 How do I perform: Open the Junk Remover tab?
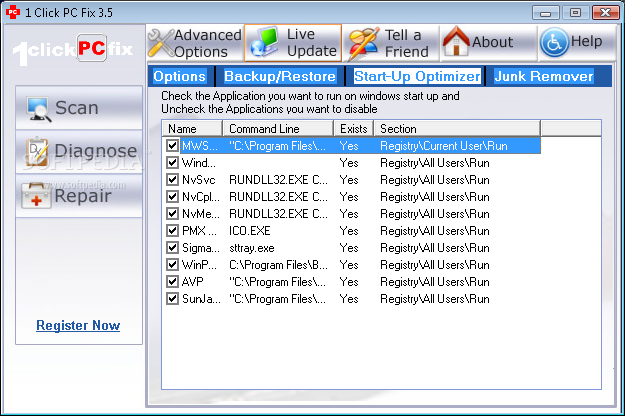click(x=544, y=76)
